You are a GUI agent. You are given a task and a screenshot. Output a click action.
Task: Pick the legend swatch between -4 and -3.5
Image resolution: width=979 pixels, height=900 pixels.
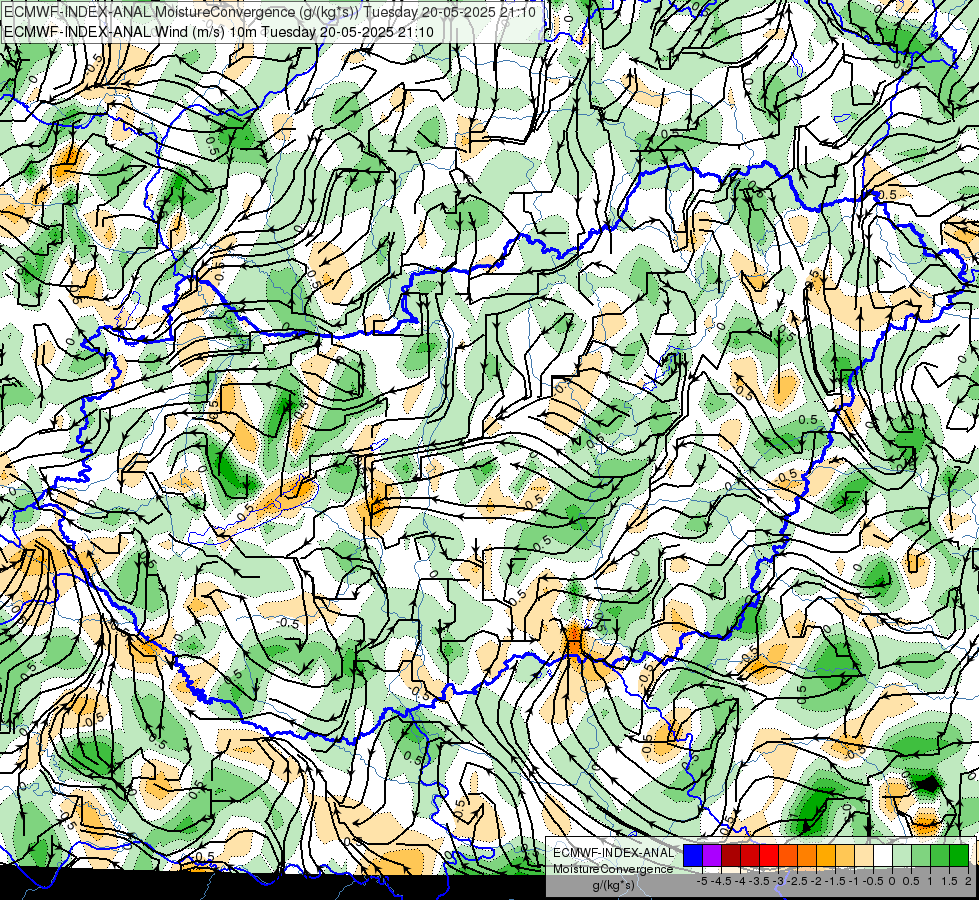click(x=750, y=855)
